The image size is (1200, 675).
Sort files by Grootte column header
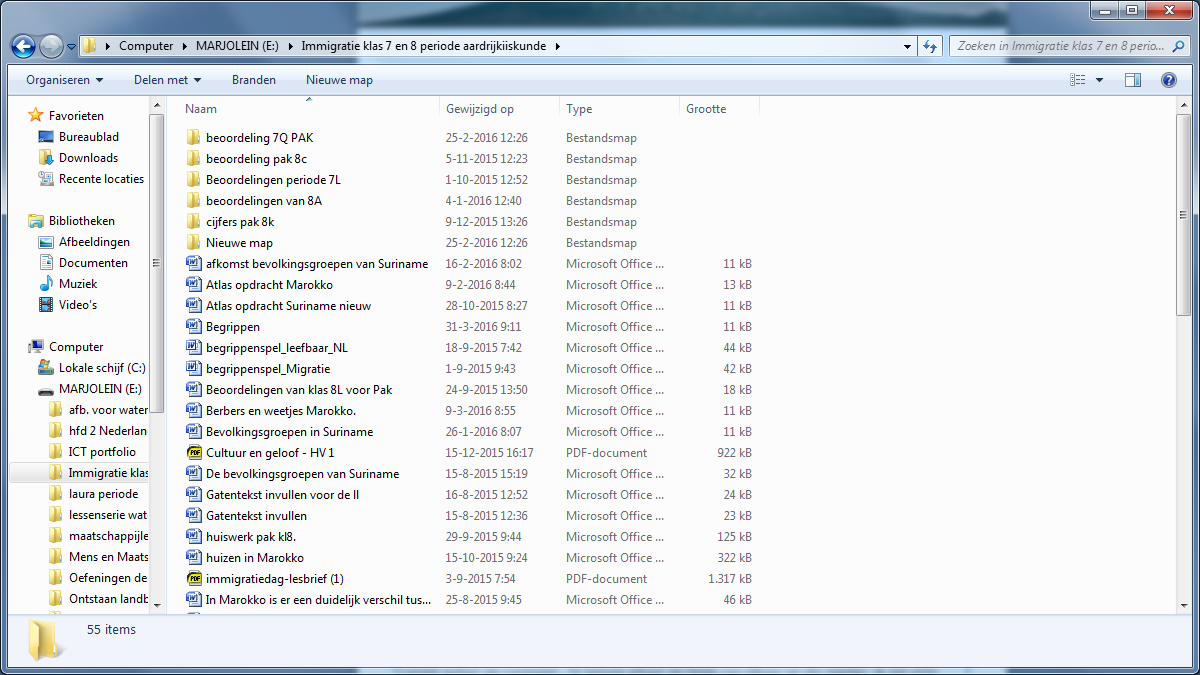706,109
